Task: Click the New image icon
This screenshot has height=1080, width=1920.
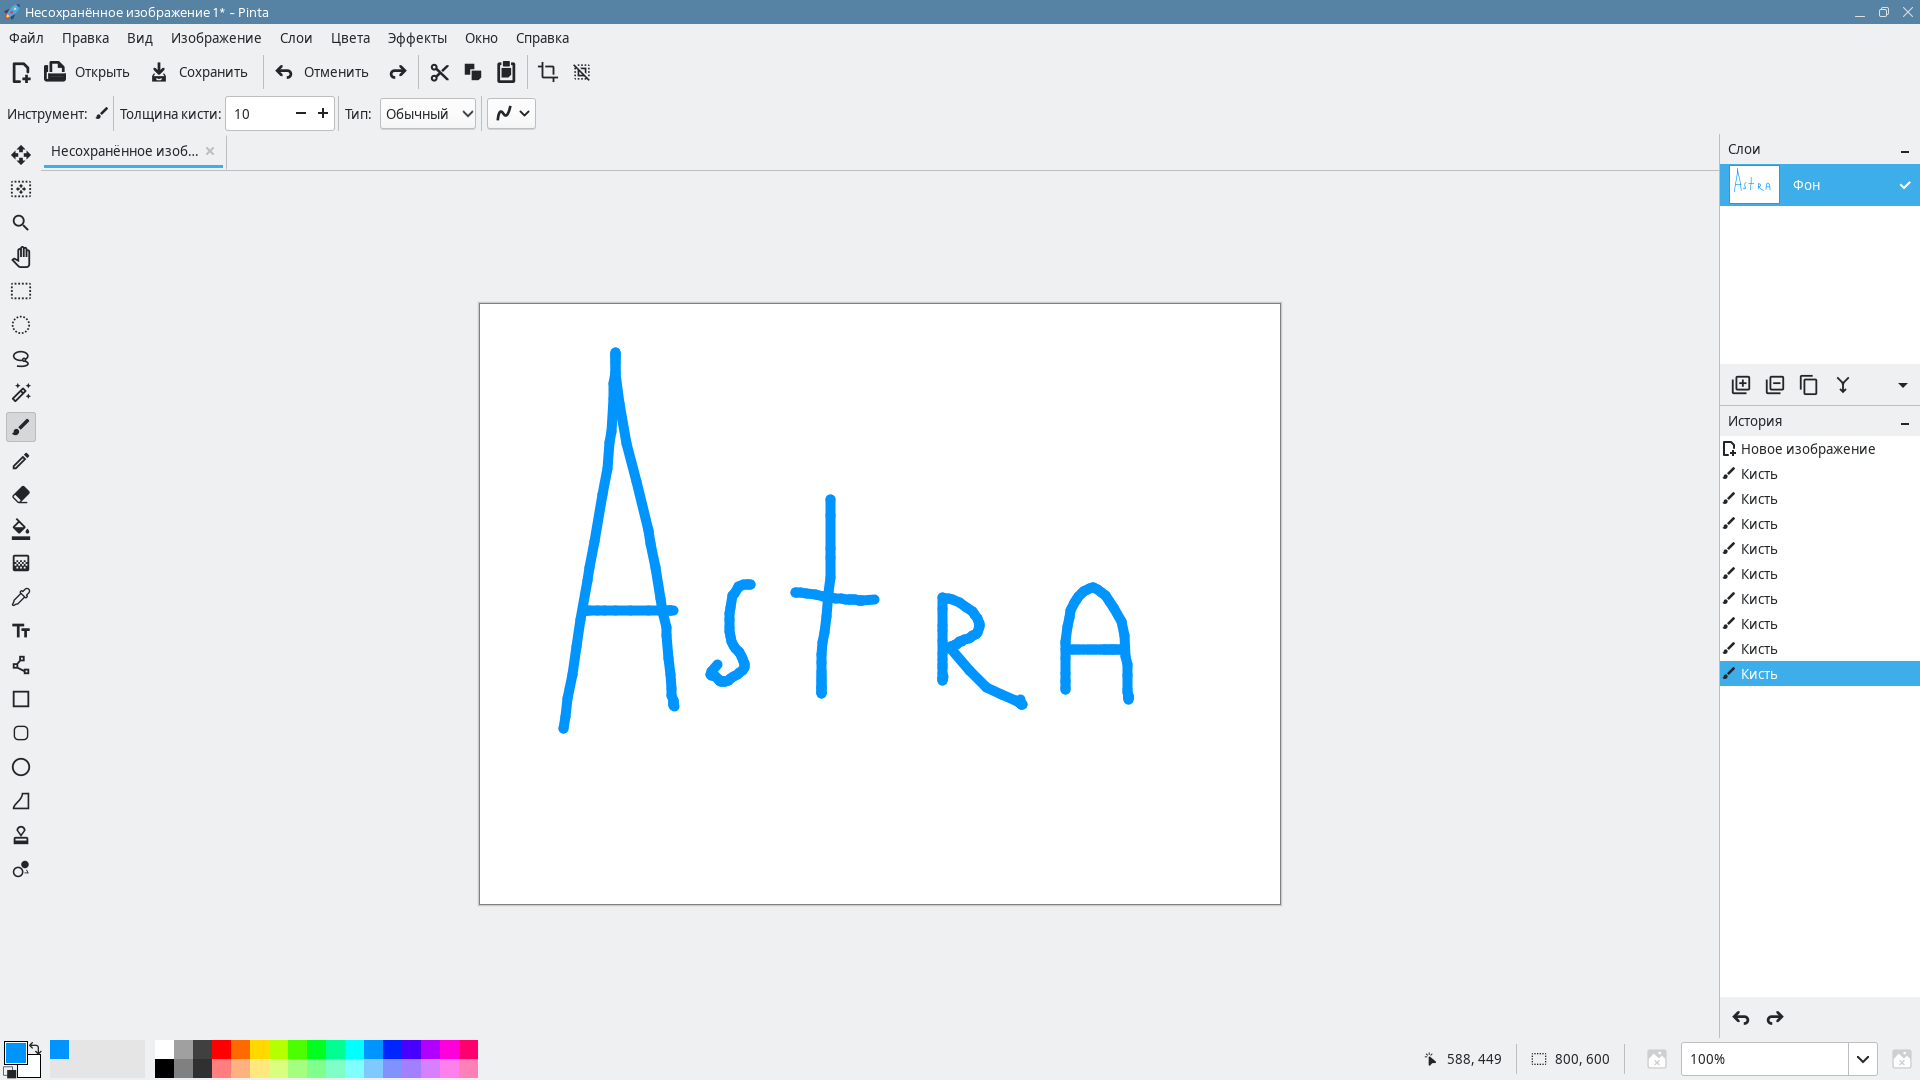Action: (21, 72)
